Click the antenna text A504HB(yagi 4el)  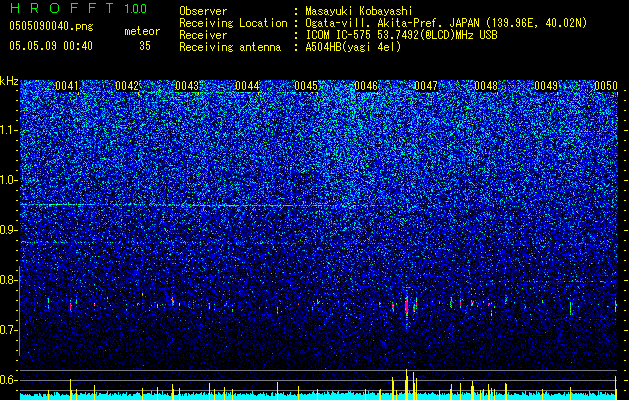coord(353,47)
